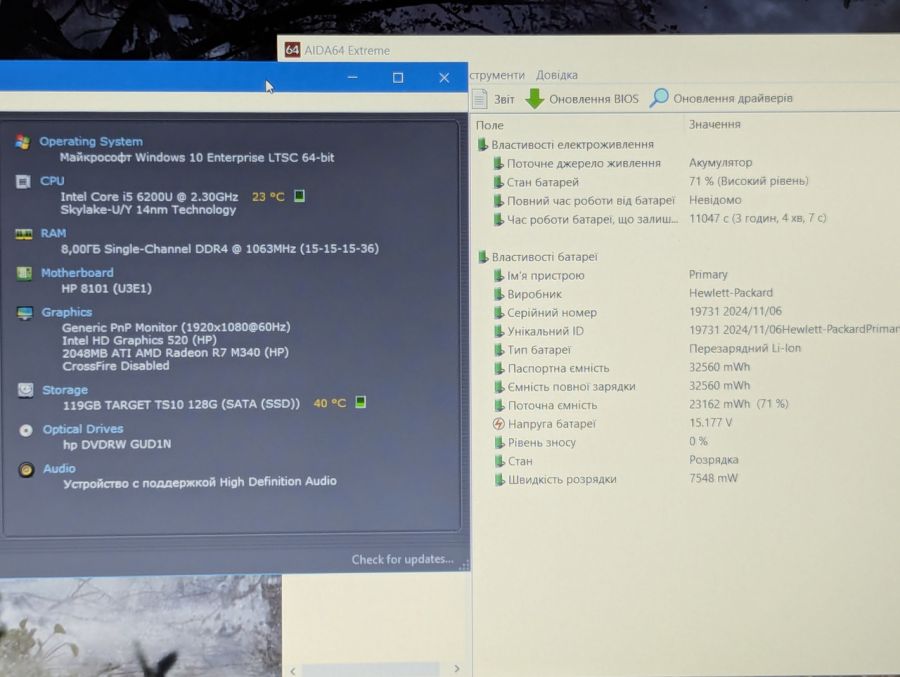Click the Властивості батареї group icon
The height and width of the screenshot is (677, 900).
click(x=483, y=257)
